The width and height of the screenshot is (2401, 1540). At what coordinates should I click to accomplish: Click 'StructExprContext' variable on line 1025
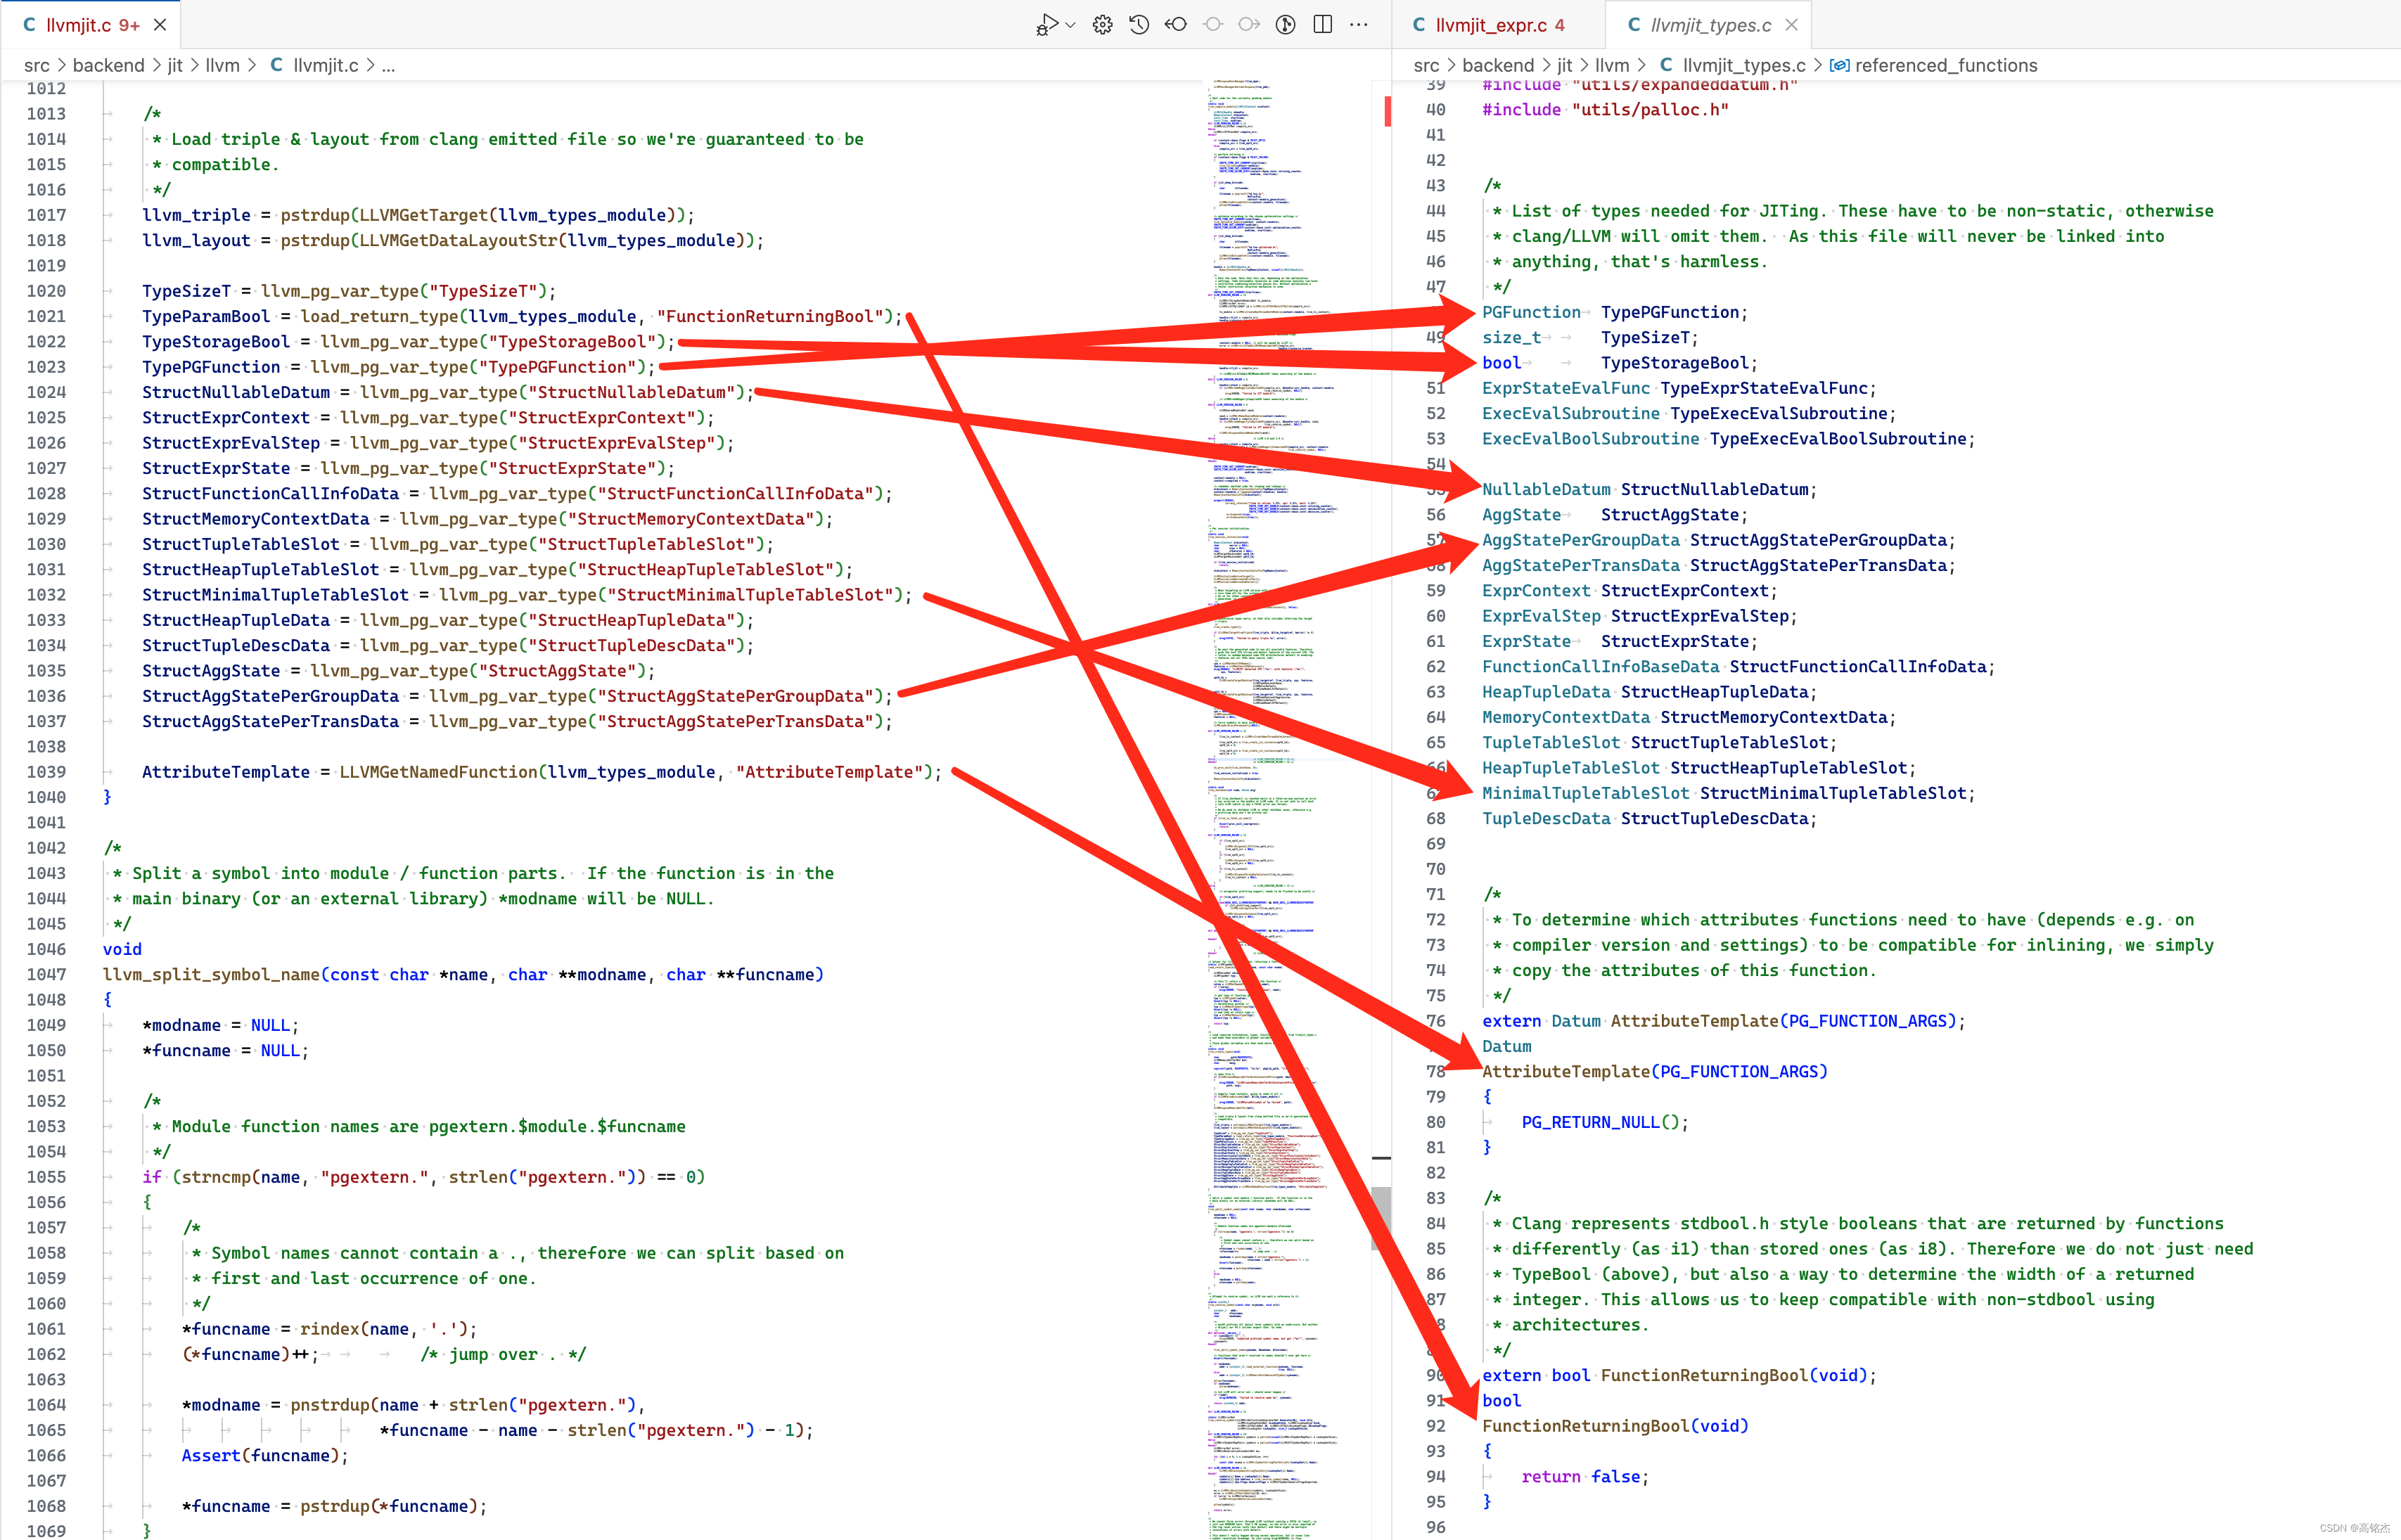click(226, 418)
